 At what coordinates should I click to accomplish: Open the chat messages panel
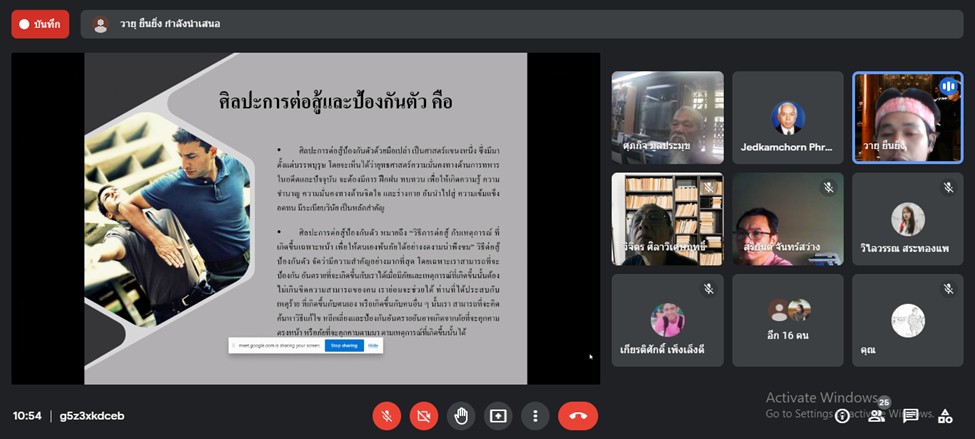910,416
